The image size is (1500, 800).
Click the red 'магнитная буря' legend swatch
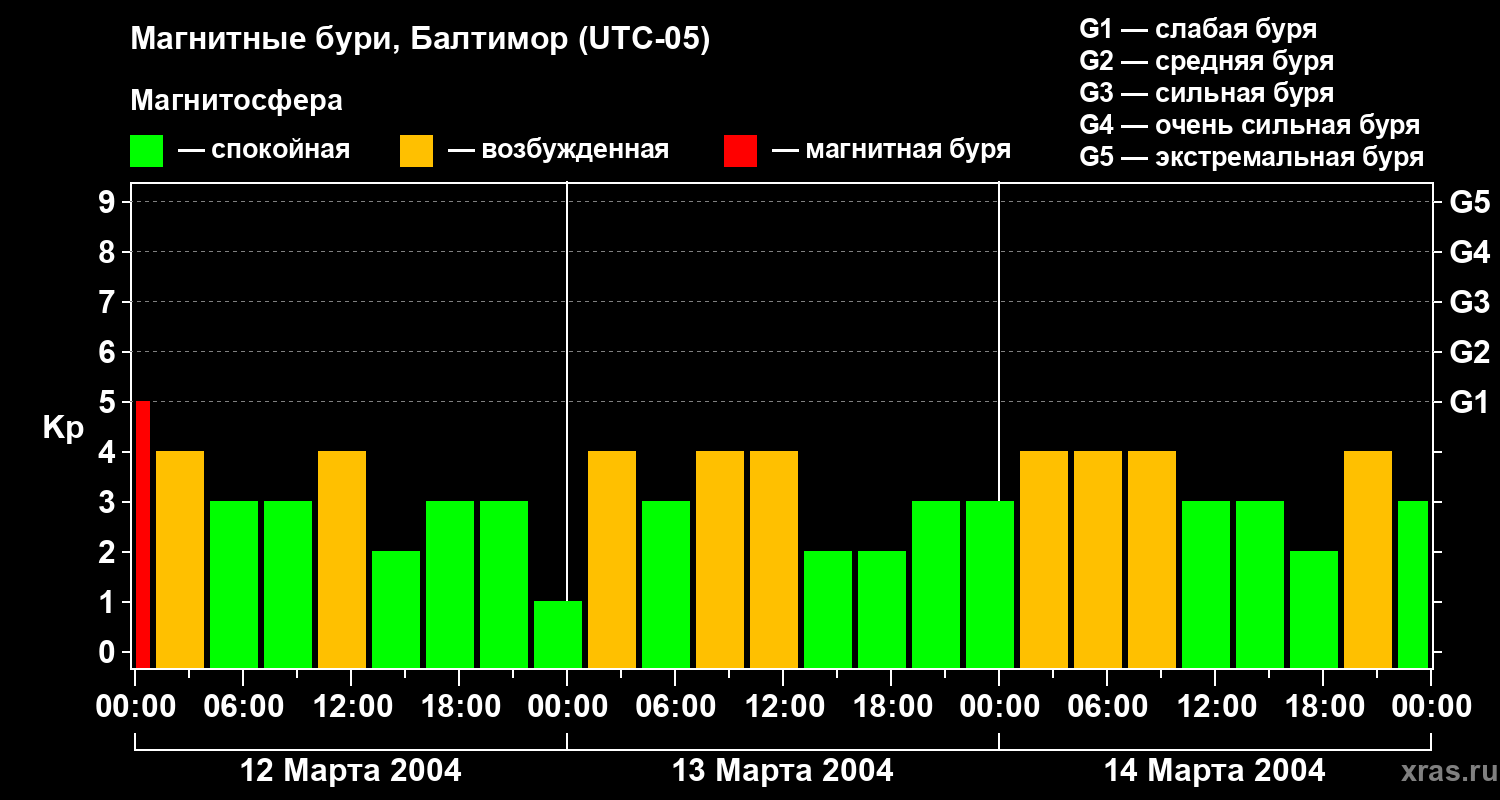740,151
